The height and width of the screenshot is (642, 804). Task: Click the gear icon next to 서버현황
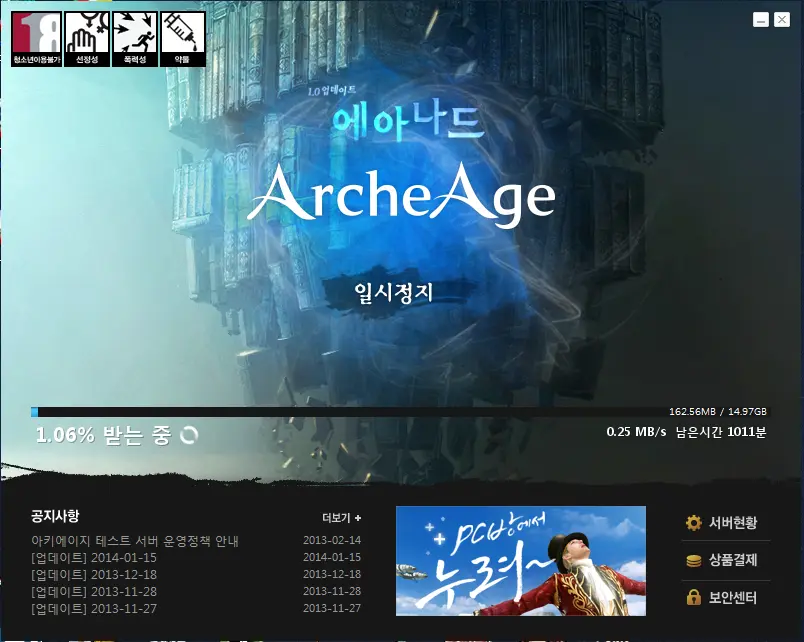693,523
